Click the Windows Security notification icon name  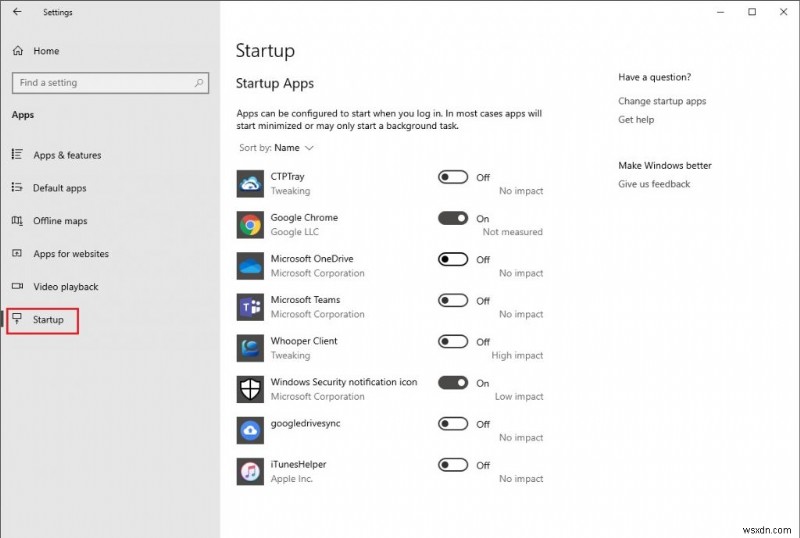click(344, 382)
